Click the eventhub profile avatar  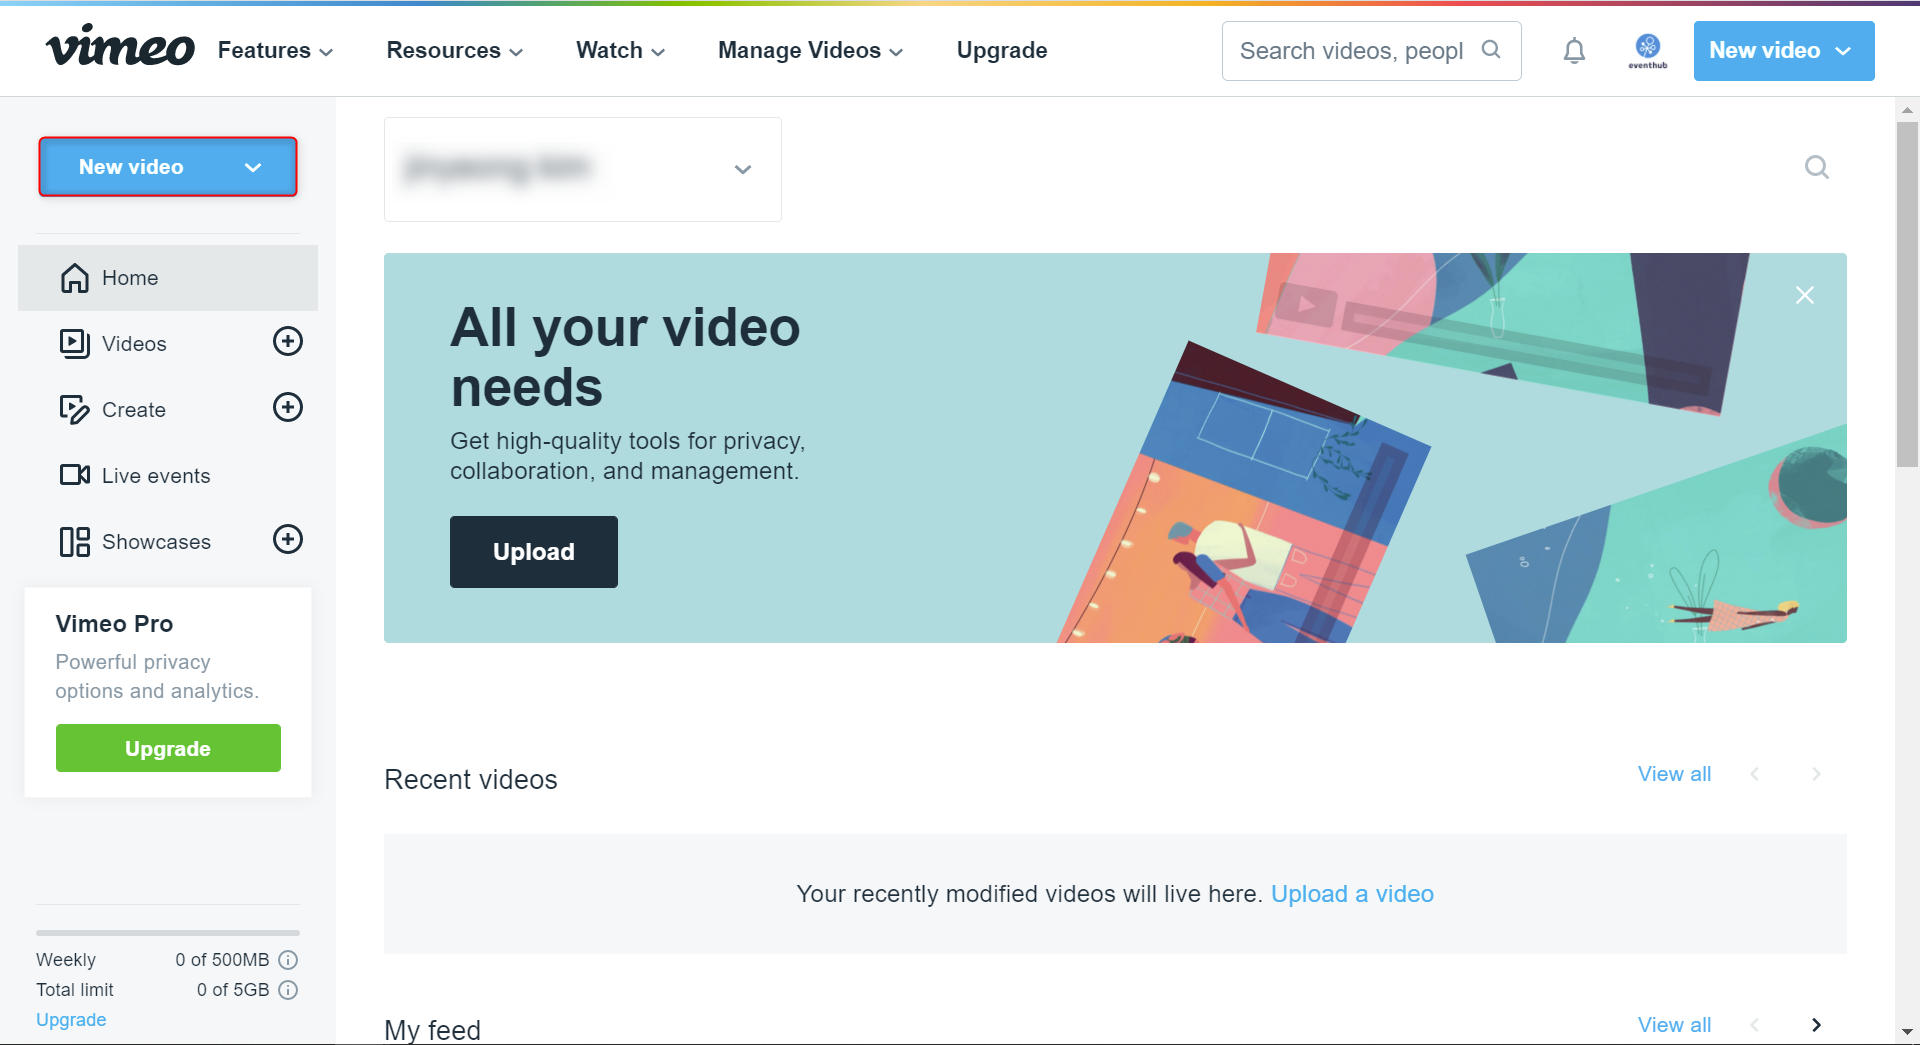pyautogui.click(x=1647, y=51)
